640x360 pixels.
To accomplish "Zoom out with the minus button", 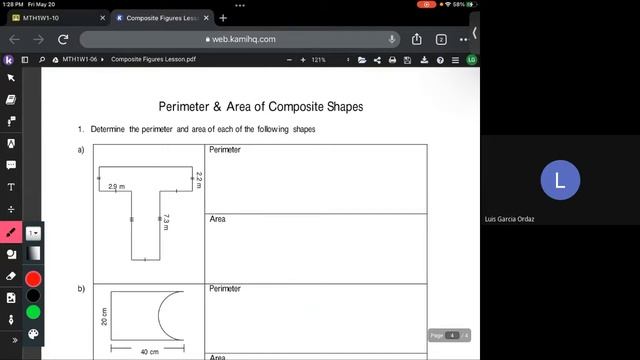I will point(289,60).
